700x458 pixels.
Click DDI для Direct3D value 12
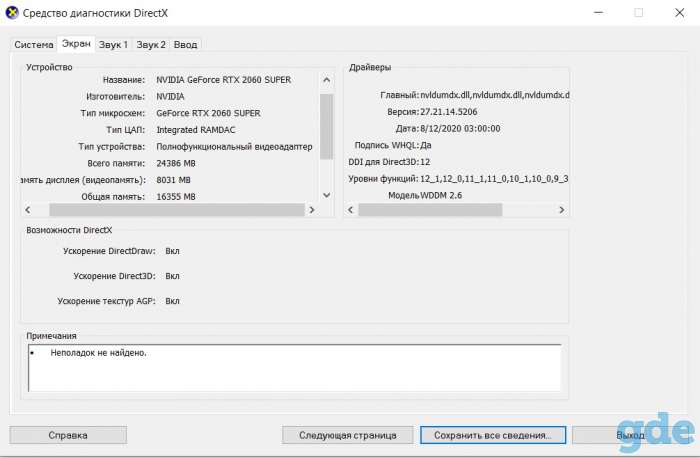tap(425, 162)
